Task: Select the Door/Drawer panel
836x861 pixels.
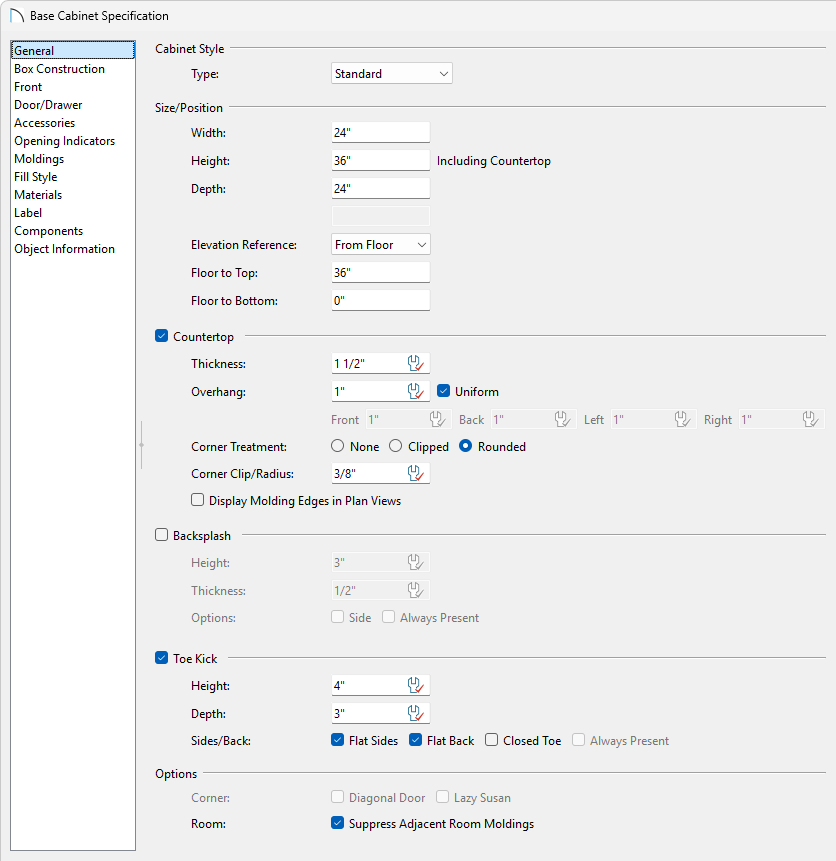Action: (x=48, y=104)
